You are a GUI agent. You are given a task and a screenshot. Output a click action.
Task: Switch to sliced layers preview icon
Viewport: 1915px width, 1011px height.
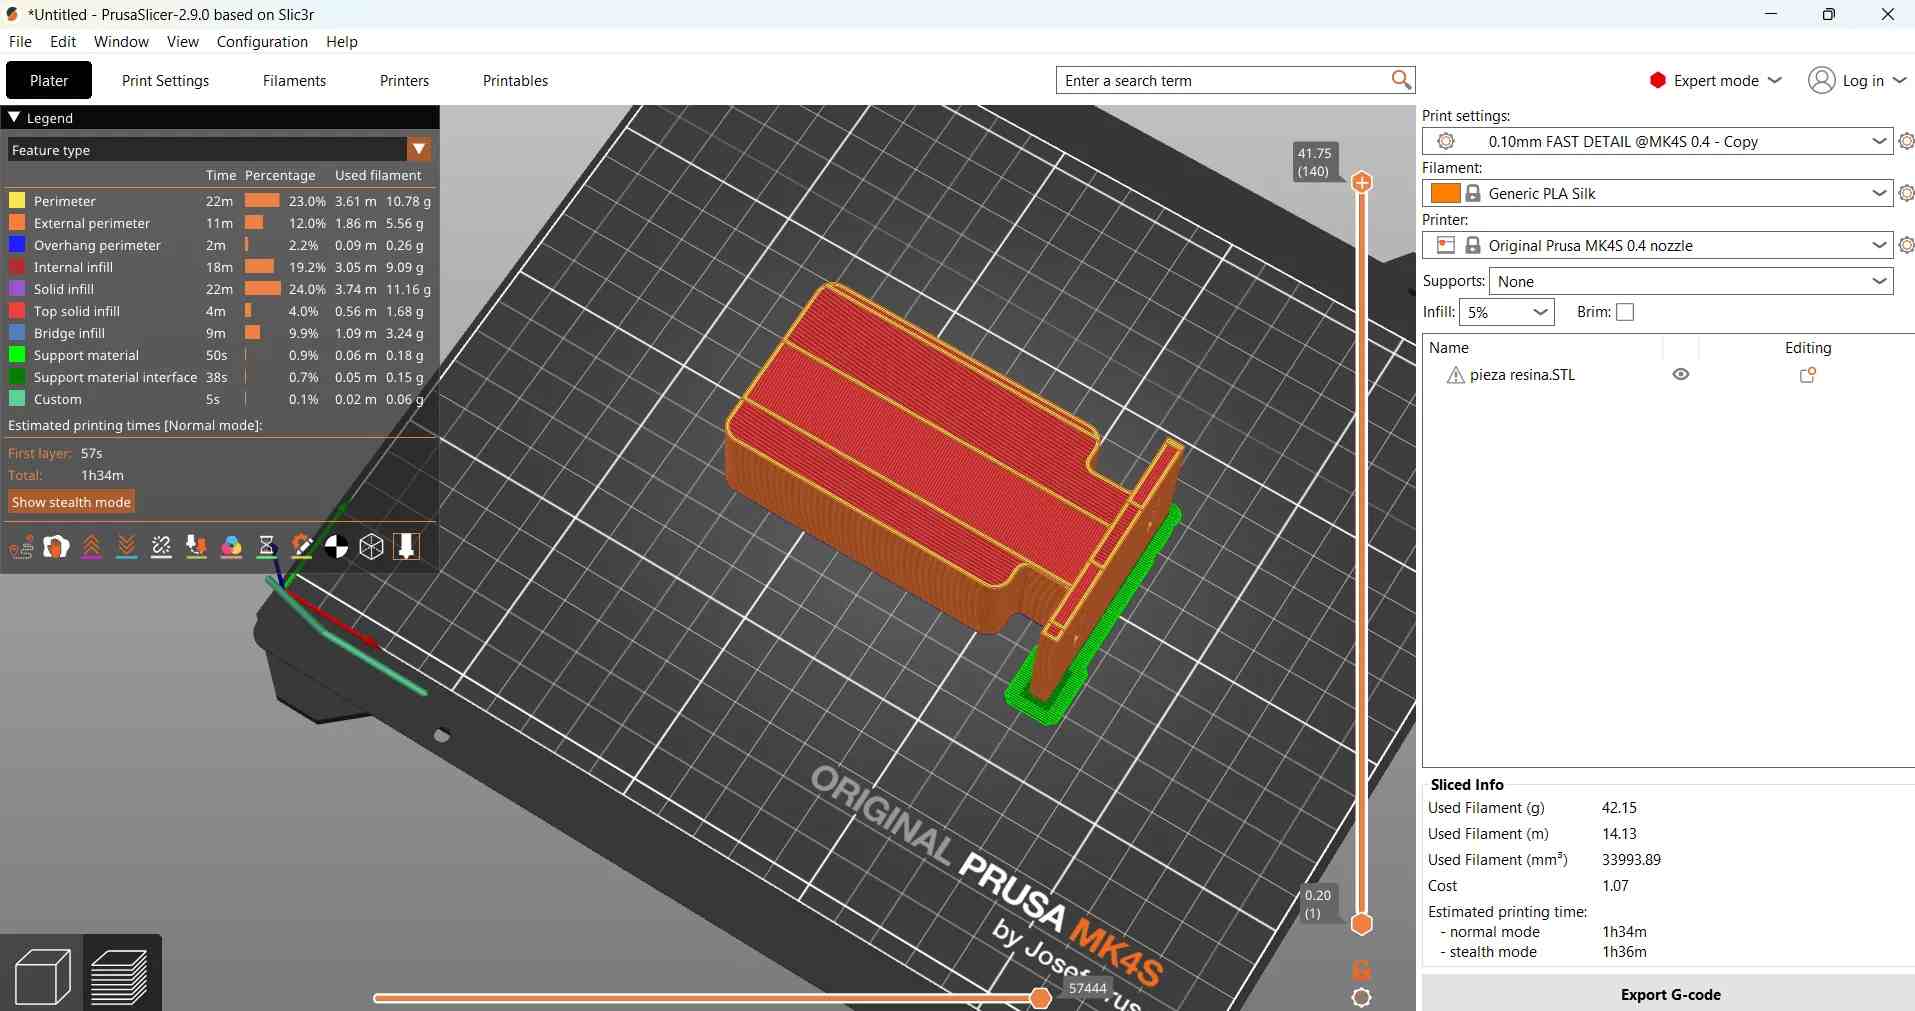(x=120, y=975)
